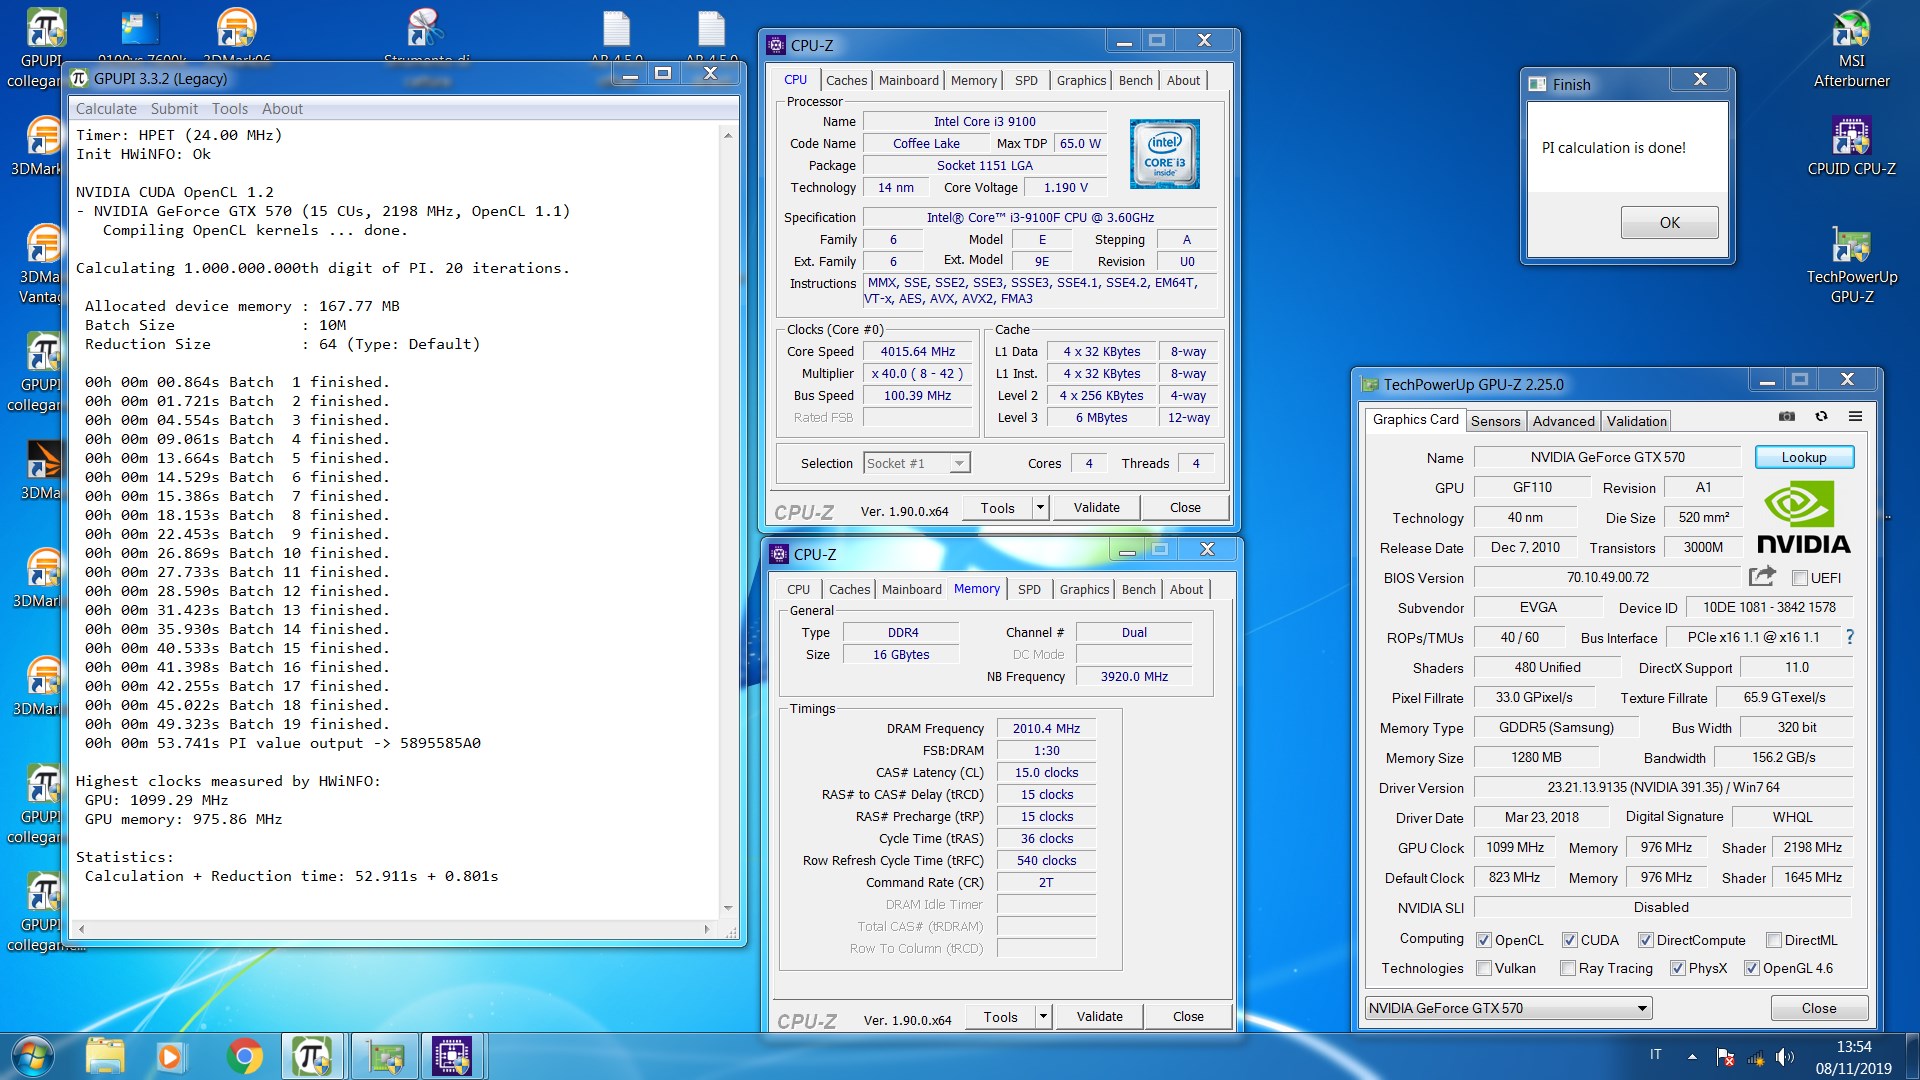Click NVIDIA logo in GPU-Z
This screenshot has width=1920, height=1080.
click(1804, 517)
